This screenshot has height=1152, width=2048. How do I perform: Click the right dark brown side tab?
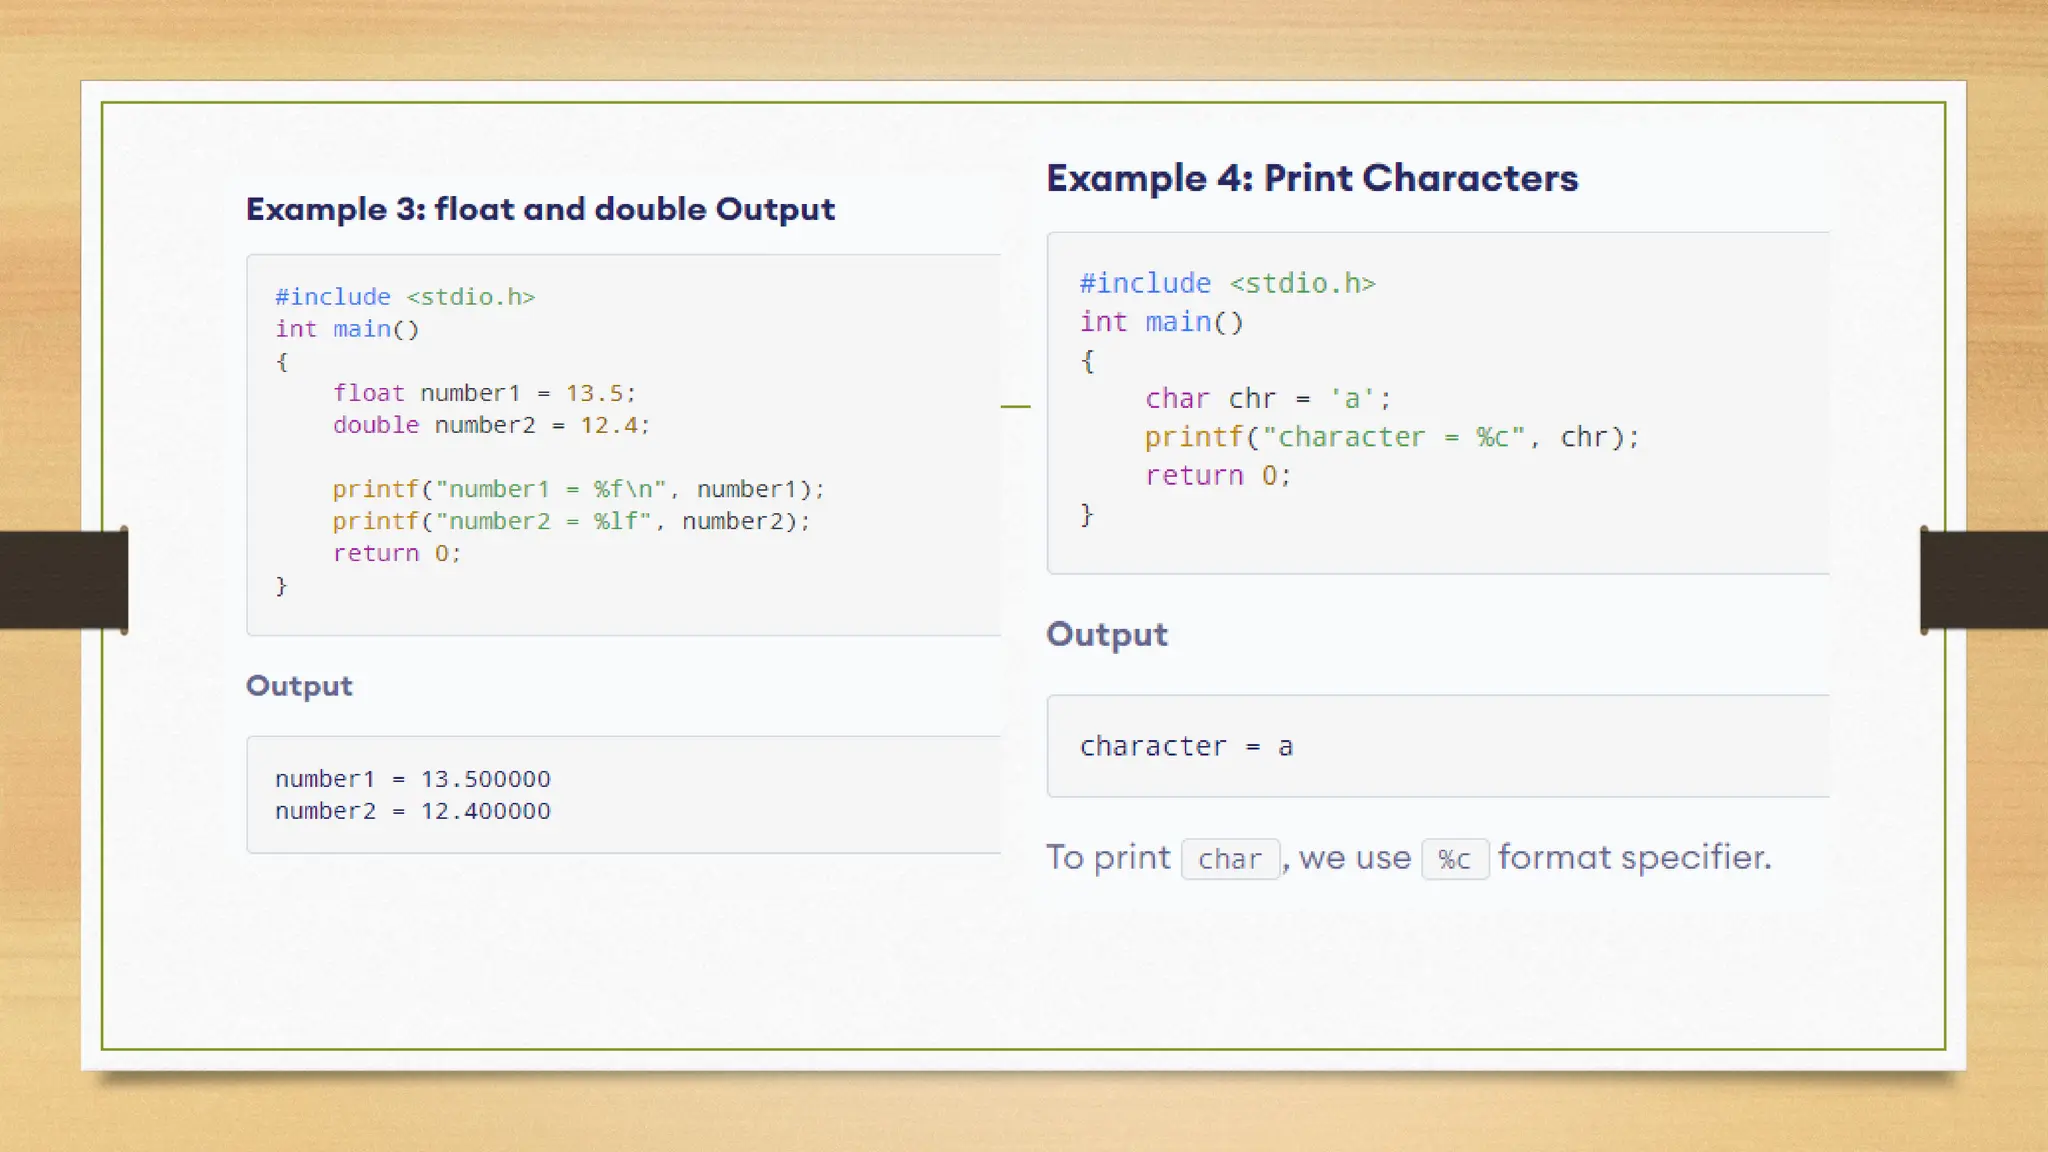(1984, 580)
